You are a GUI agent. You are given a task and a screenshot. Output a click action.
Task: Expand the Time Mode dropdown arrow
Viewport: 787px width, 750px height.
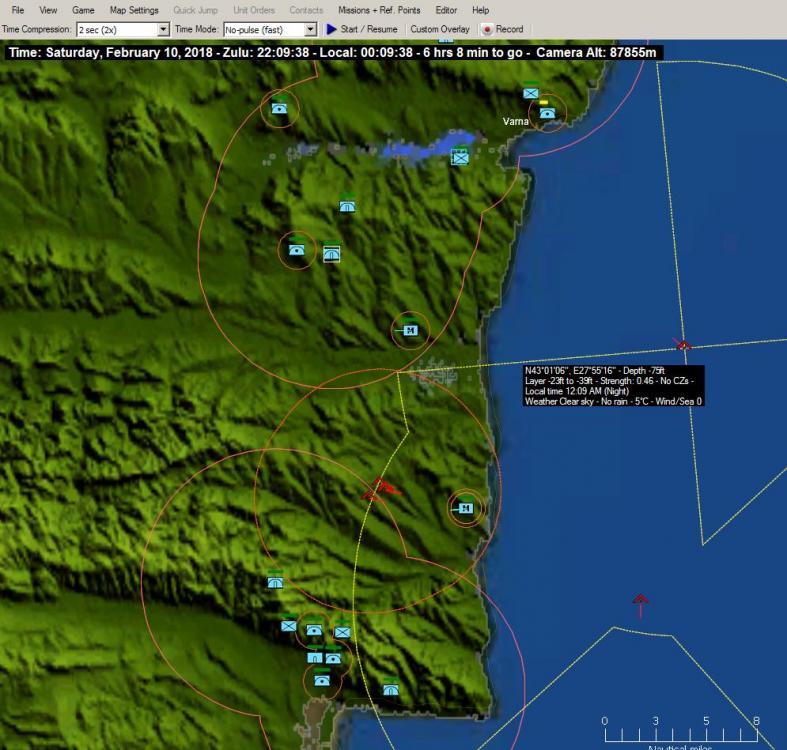pyautogui.click(x=310, y=30)
